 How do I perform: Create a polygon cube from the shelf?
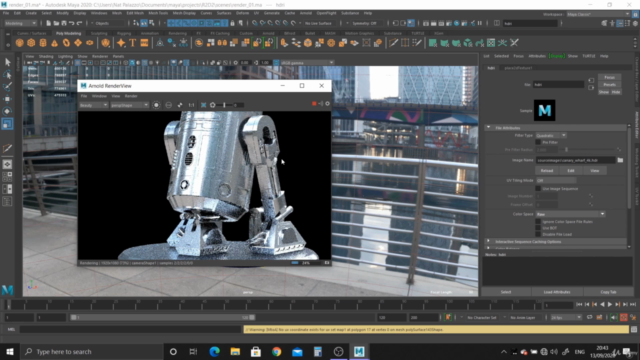coord(31,43)
